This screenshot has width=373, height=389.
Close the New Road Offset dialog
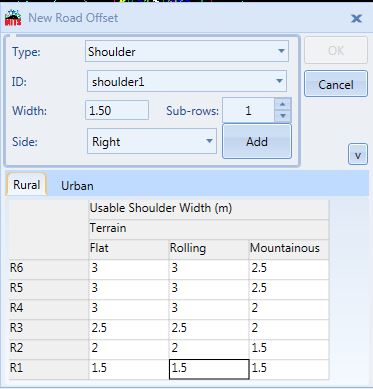[356, 18]
